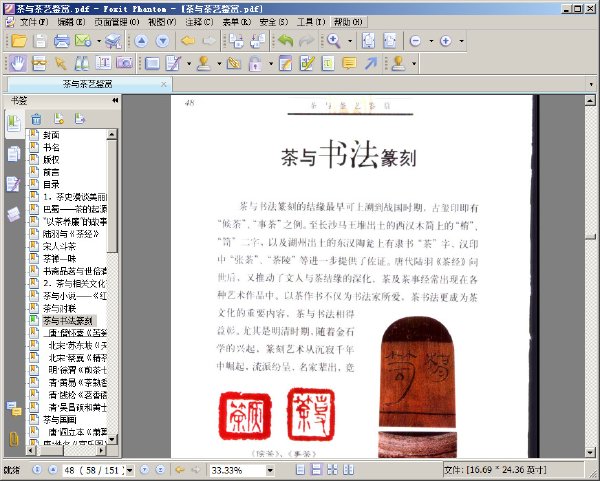Open the Email icon dropdown arrow
Screen dimensions: 600x481
[98, 41]
